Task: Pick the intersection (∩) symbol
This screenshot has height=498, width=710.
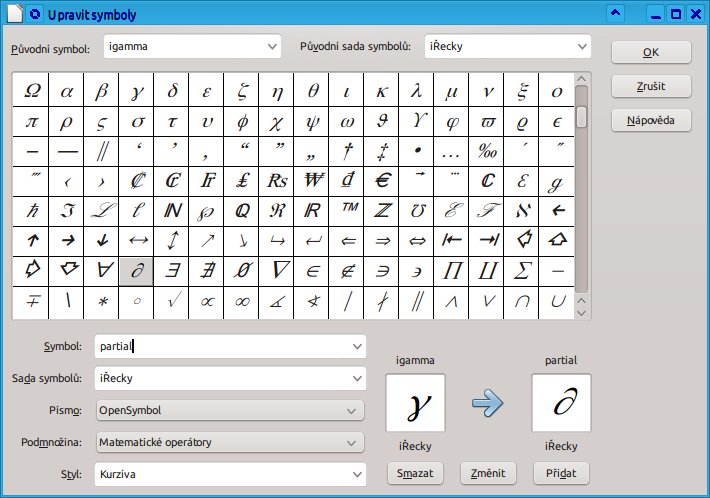Action: [x=522, y=302]
